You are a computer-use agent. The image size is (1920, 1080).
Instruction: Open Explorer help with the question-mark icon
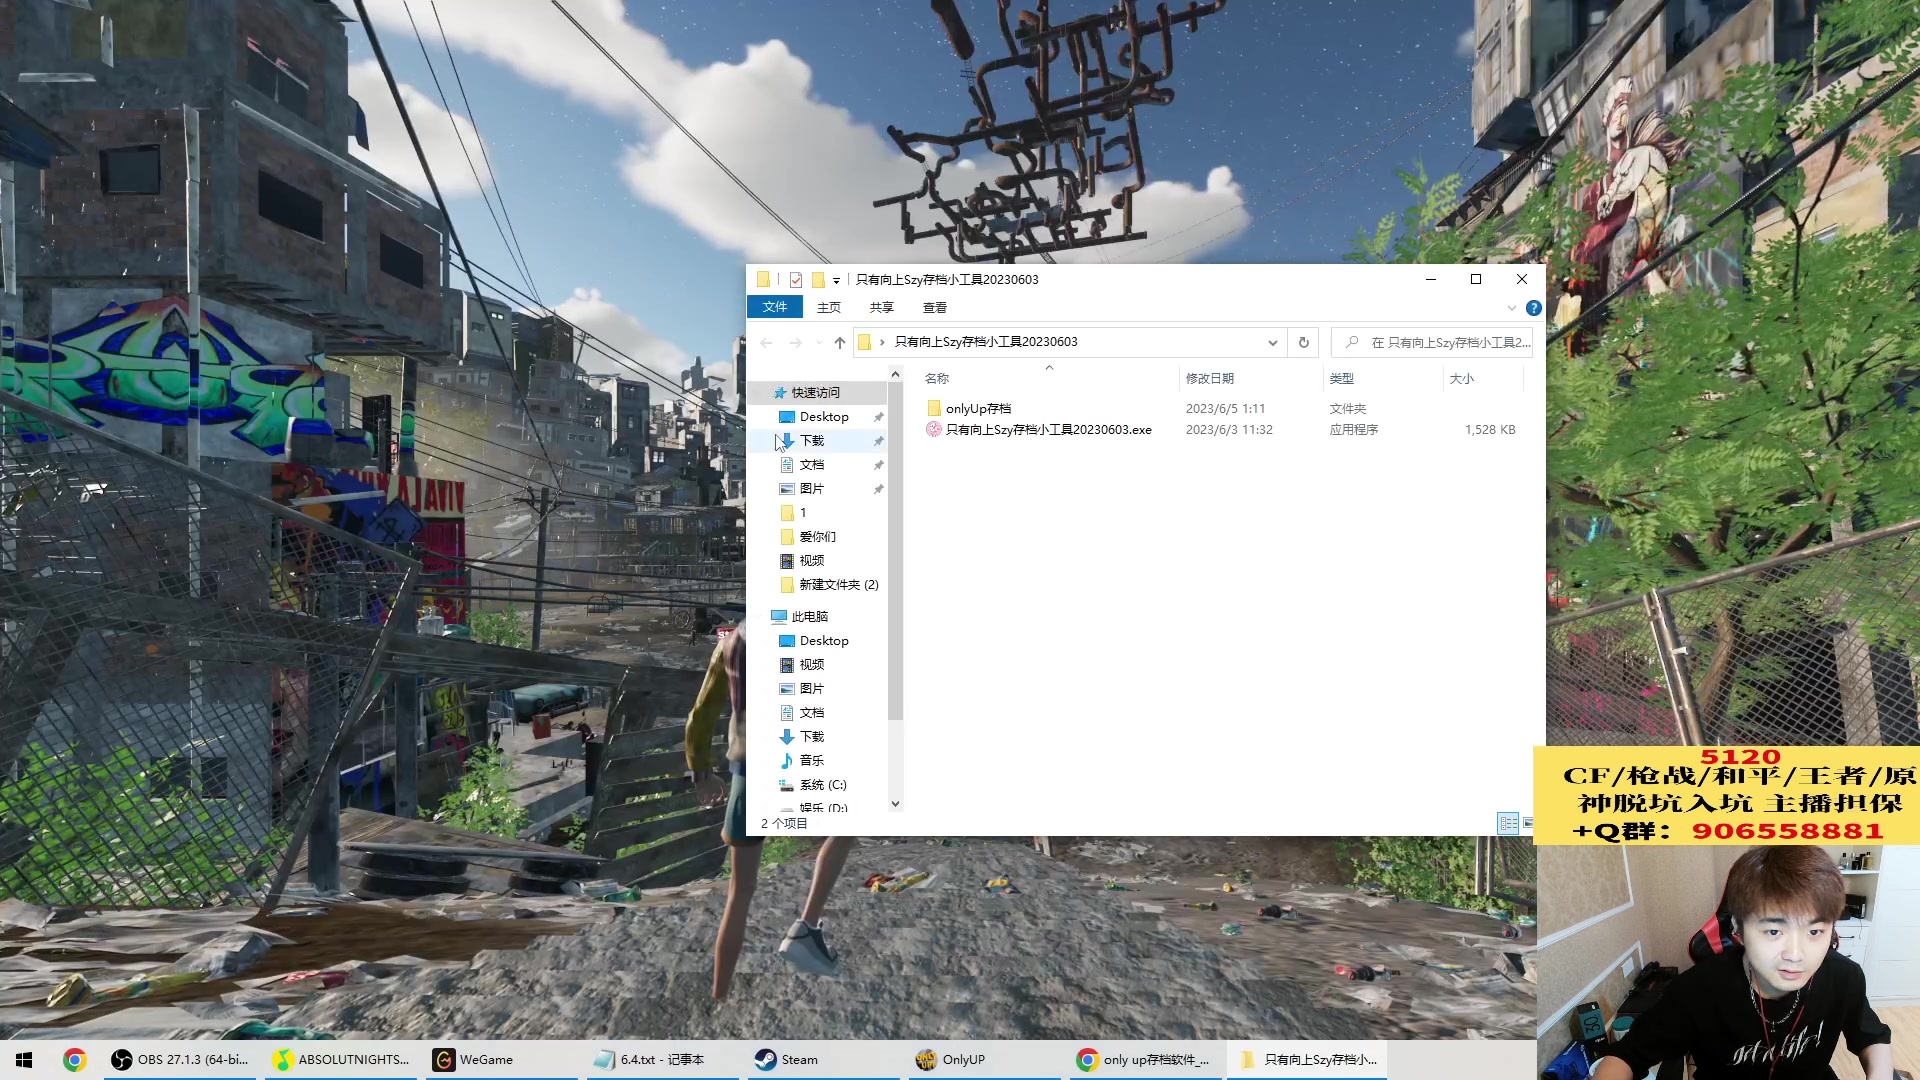coord(1533,308)
